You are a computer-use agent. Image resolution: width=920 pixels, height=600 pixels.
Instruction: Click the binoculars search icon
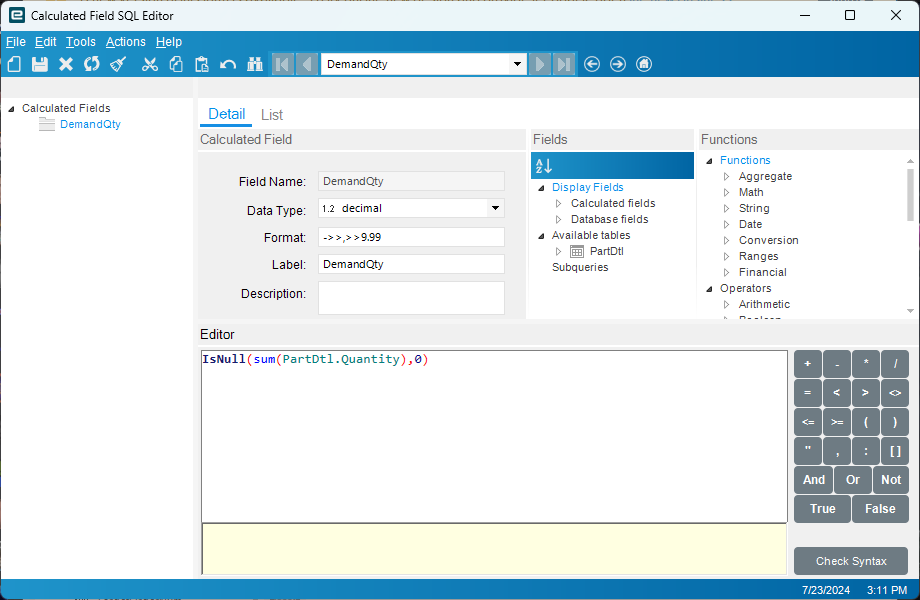click(x=254, y=64)
